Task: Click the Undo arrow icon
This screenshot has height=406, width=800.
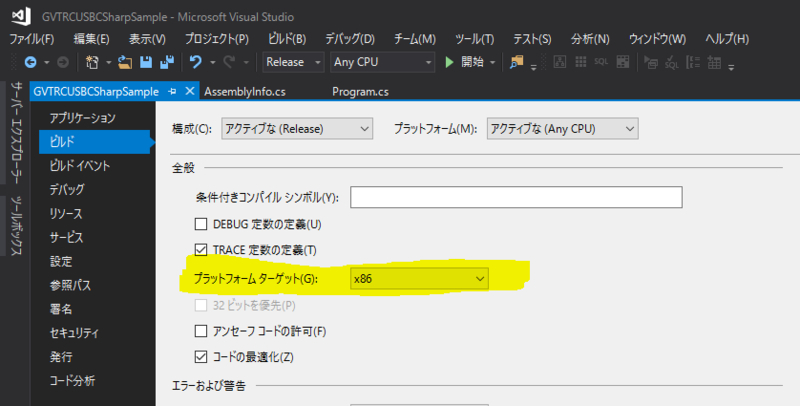Action: coord(195,62)
